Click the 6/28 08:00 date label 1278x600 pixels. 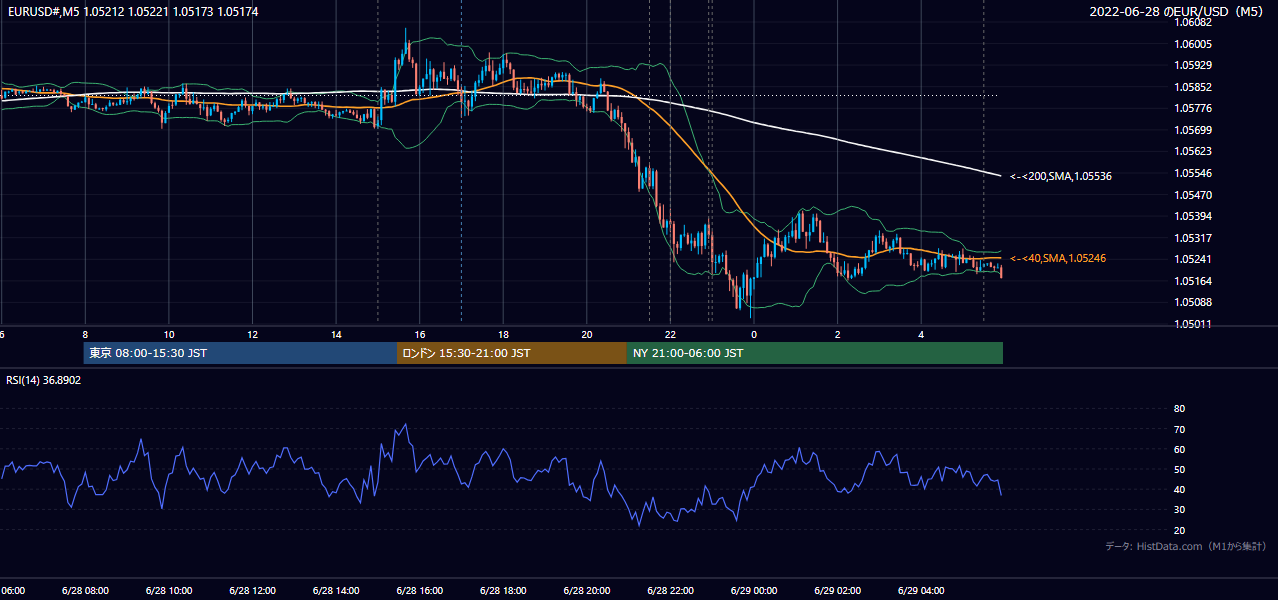point(84,590)
